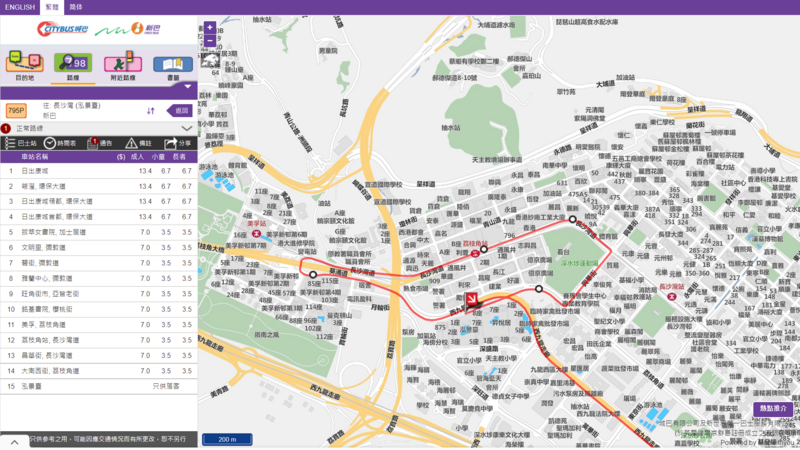Viewport: 800px width, 450px height.
Task: Click the satellite imagery layer thumbnail
Action: point(211,62)
